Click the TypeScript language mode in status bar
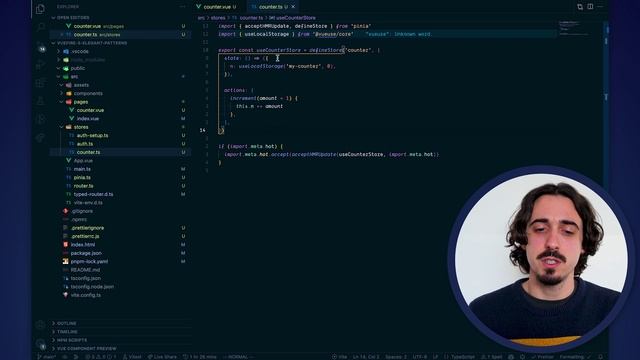 coord(459,357)
